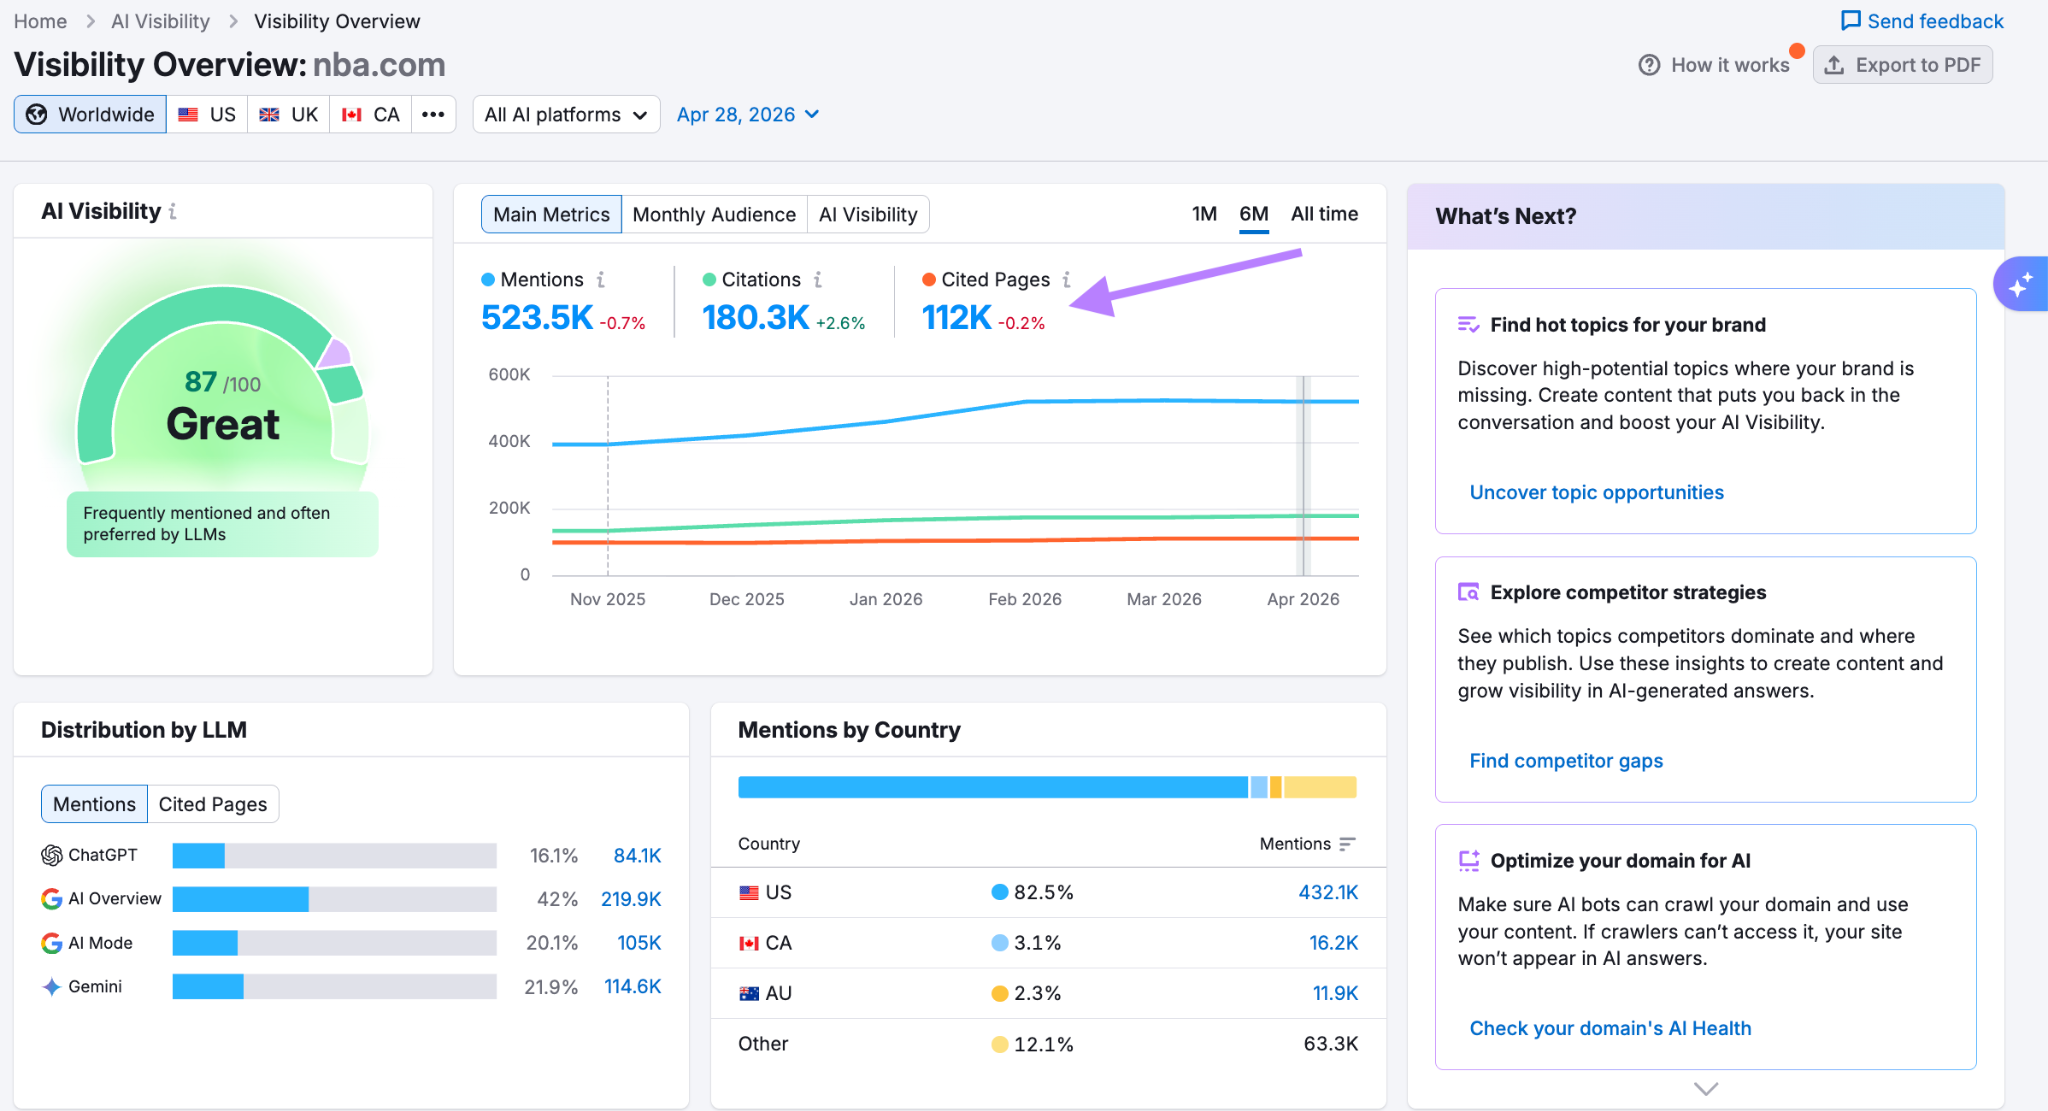Click the Find hot topics card icon
The image size is (2048, 1111).
(x=1468, y=324)
